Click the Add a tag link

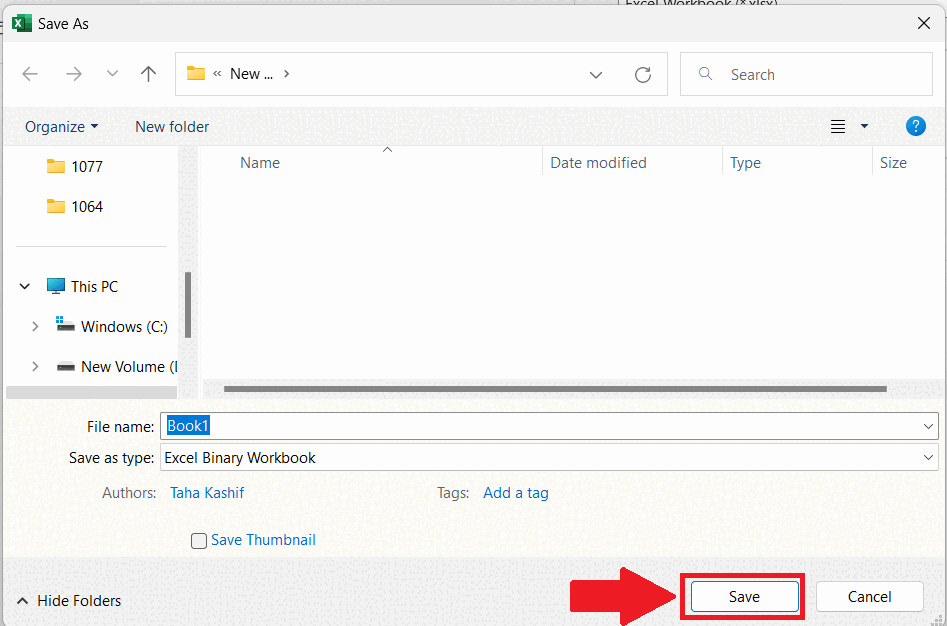point(515,492)
